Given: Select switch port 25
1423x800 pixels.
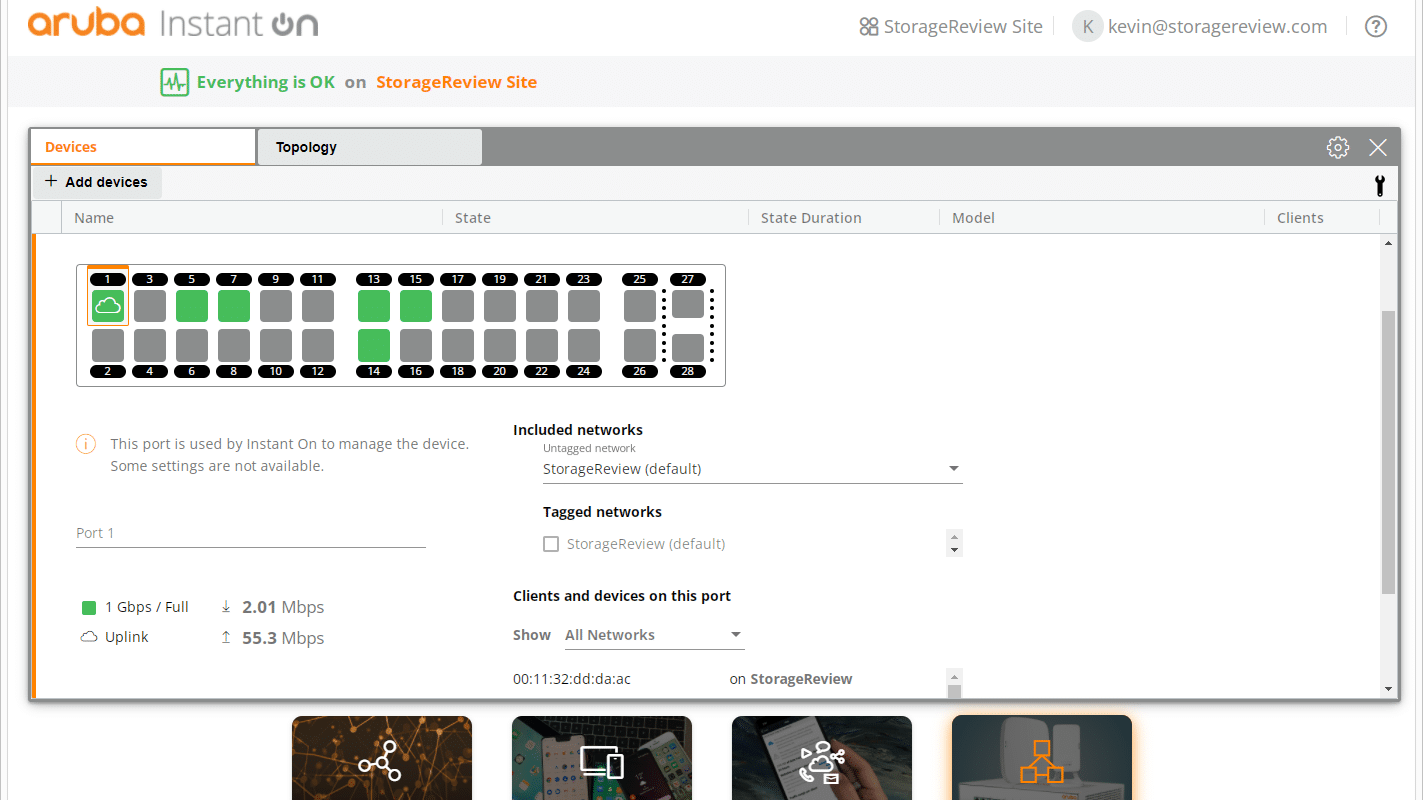Looking at the screenshot, I should tap(640, 306).
